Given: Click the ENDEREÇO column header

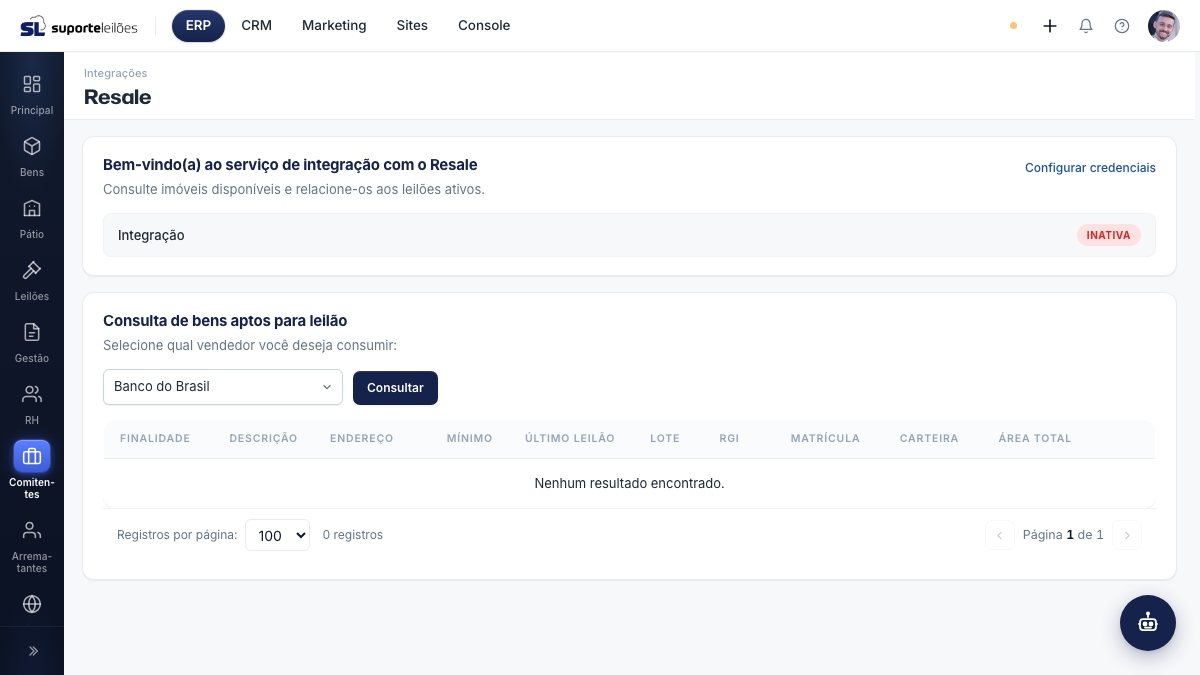Looking at the screenshot, I should (361, 438).
